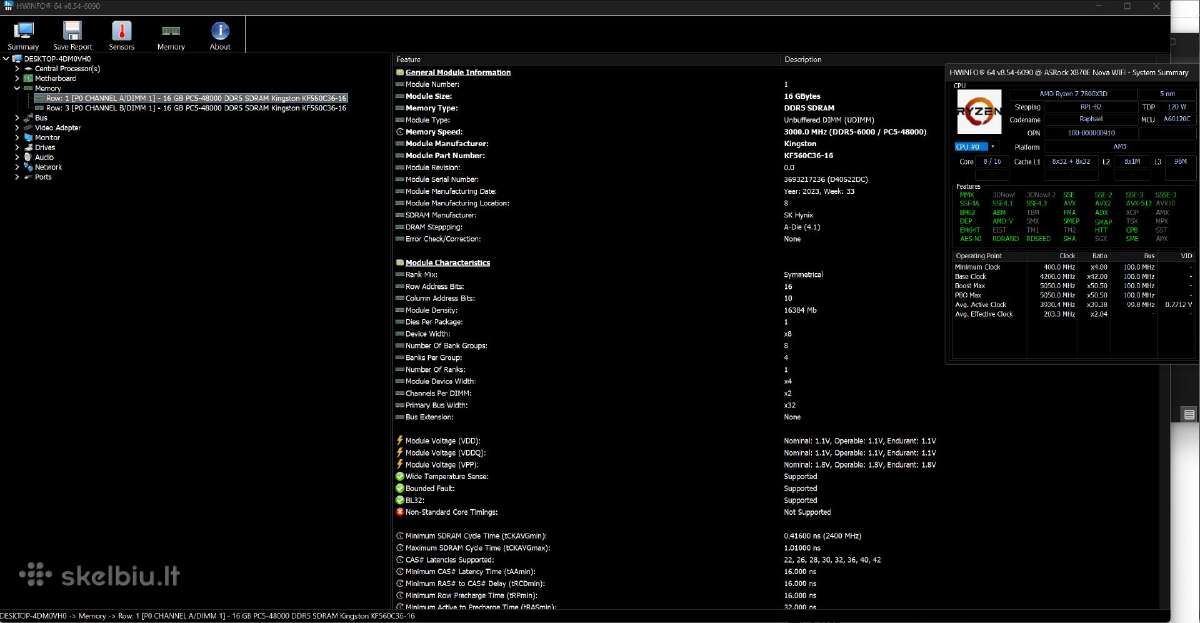Expand the Central Processor(s) node
The image size is (1200, 623).
tap(17, 68)
